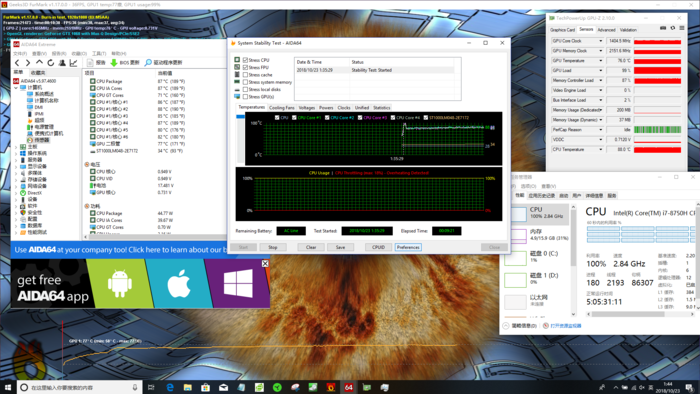
Task: Open the GPU-Z Advanced tab
Action: tap(606, 30)
